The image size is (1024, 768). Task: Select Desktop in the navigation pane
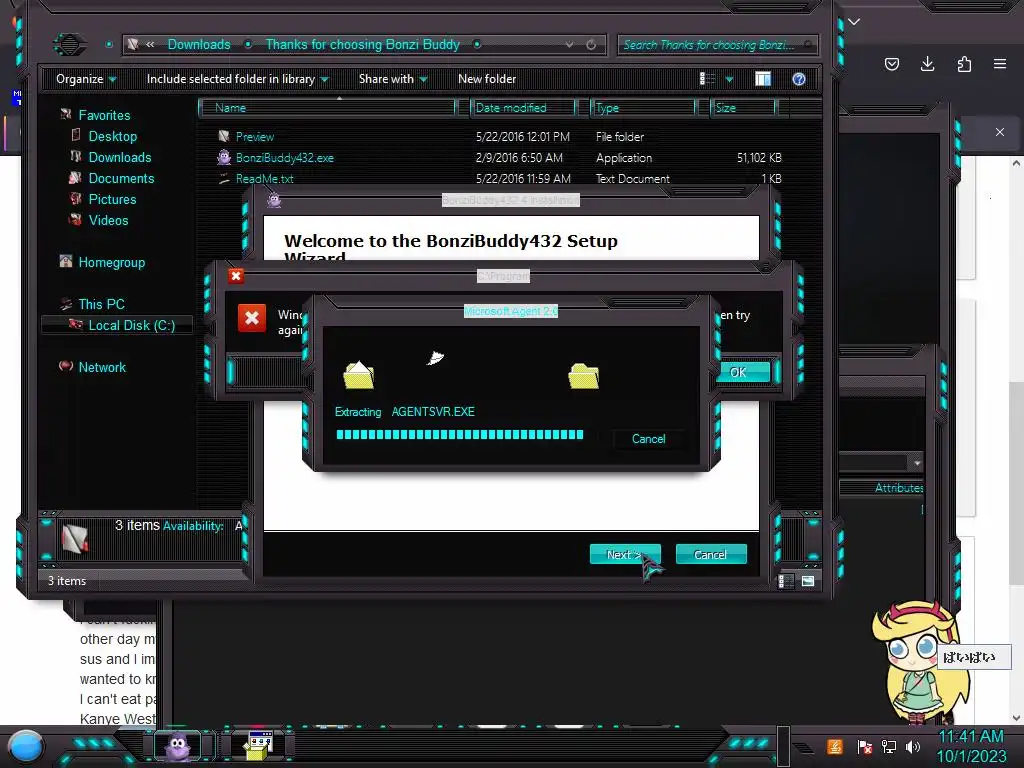(x=112, y=136)
